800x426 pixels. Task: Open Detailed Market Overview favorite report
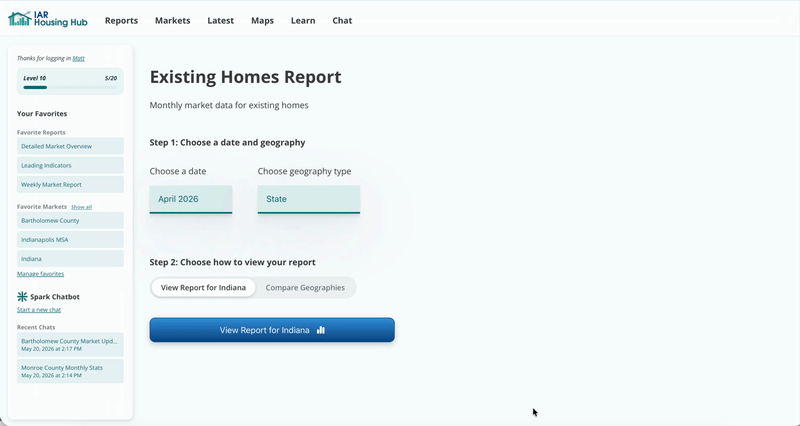tap(70, 146)
